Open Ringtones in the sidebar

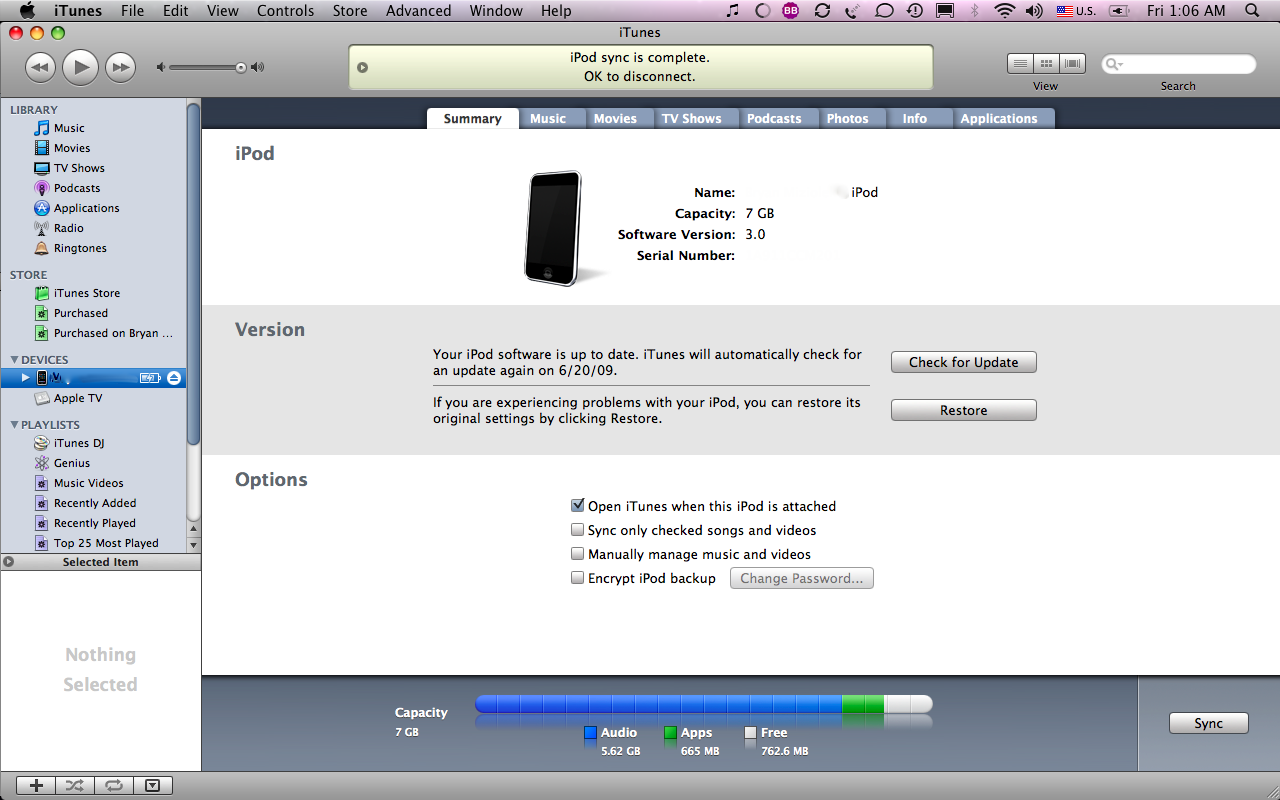[80, 248]
